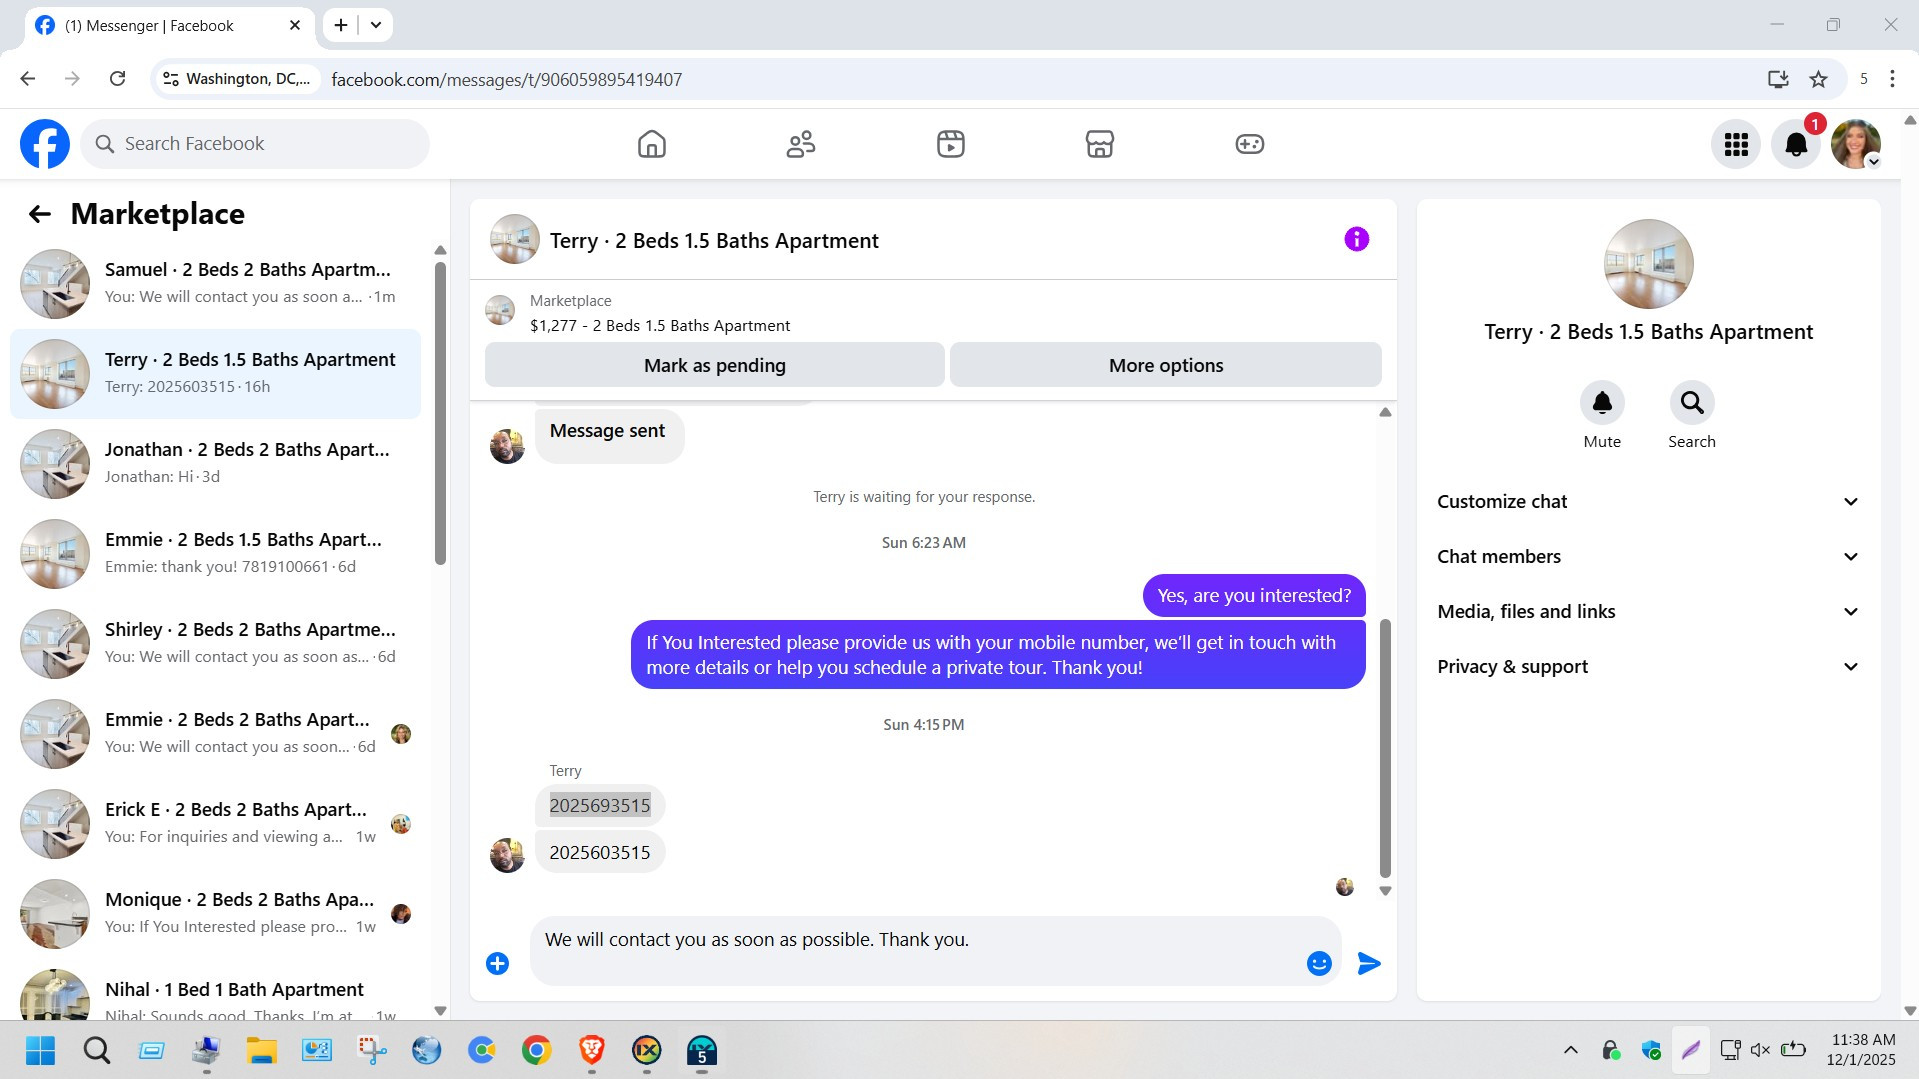The height and width of the screenshot is (1079, 1919).
Task: Toggle system volume icon in tray
Action: point(1760,1050)
